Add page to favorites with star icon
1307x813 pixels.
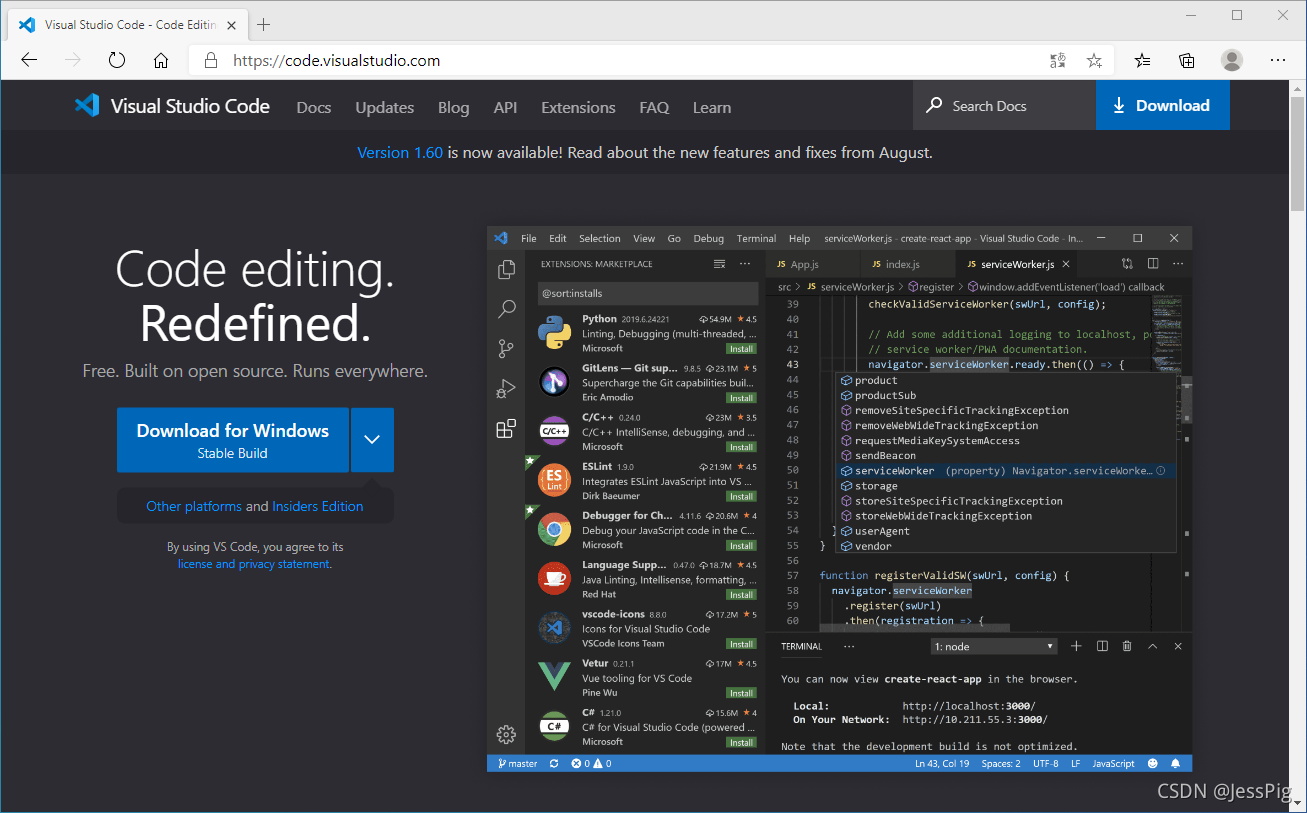coord(1094,60)
